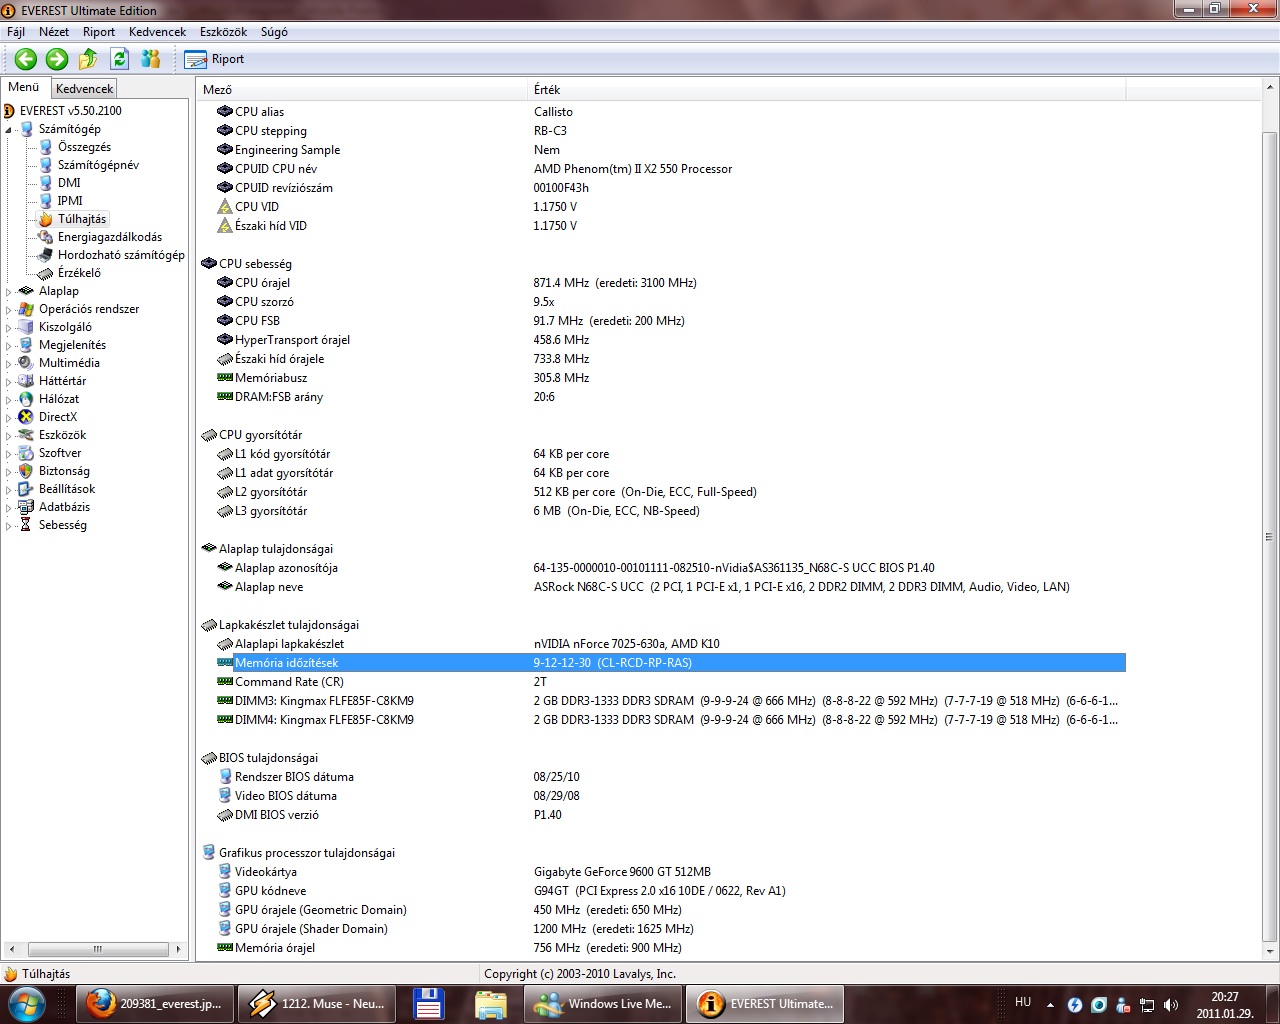Screen dimensions: 1280x1024
Task: Expand the Háttértár tree node
Action: [x=9, y=382]
